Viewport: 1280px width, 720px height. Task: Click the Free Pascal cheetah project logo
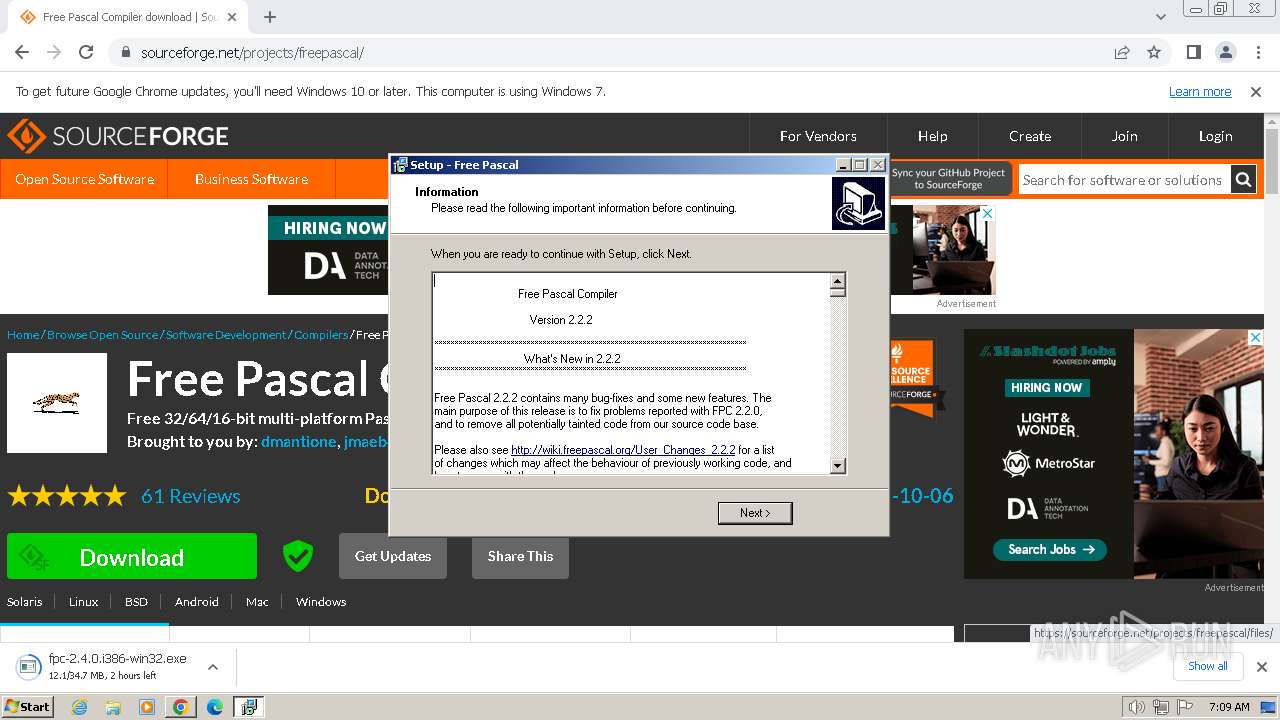coord(57,403)
